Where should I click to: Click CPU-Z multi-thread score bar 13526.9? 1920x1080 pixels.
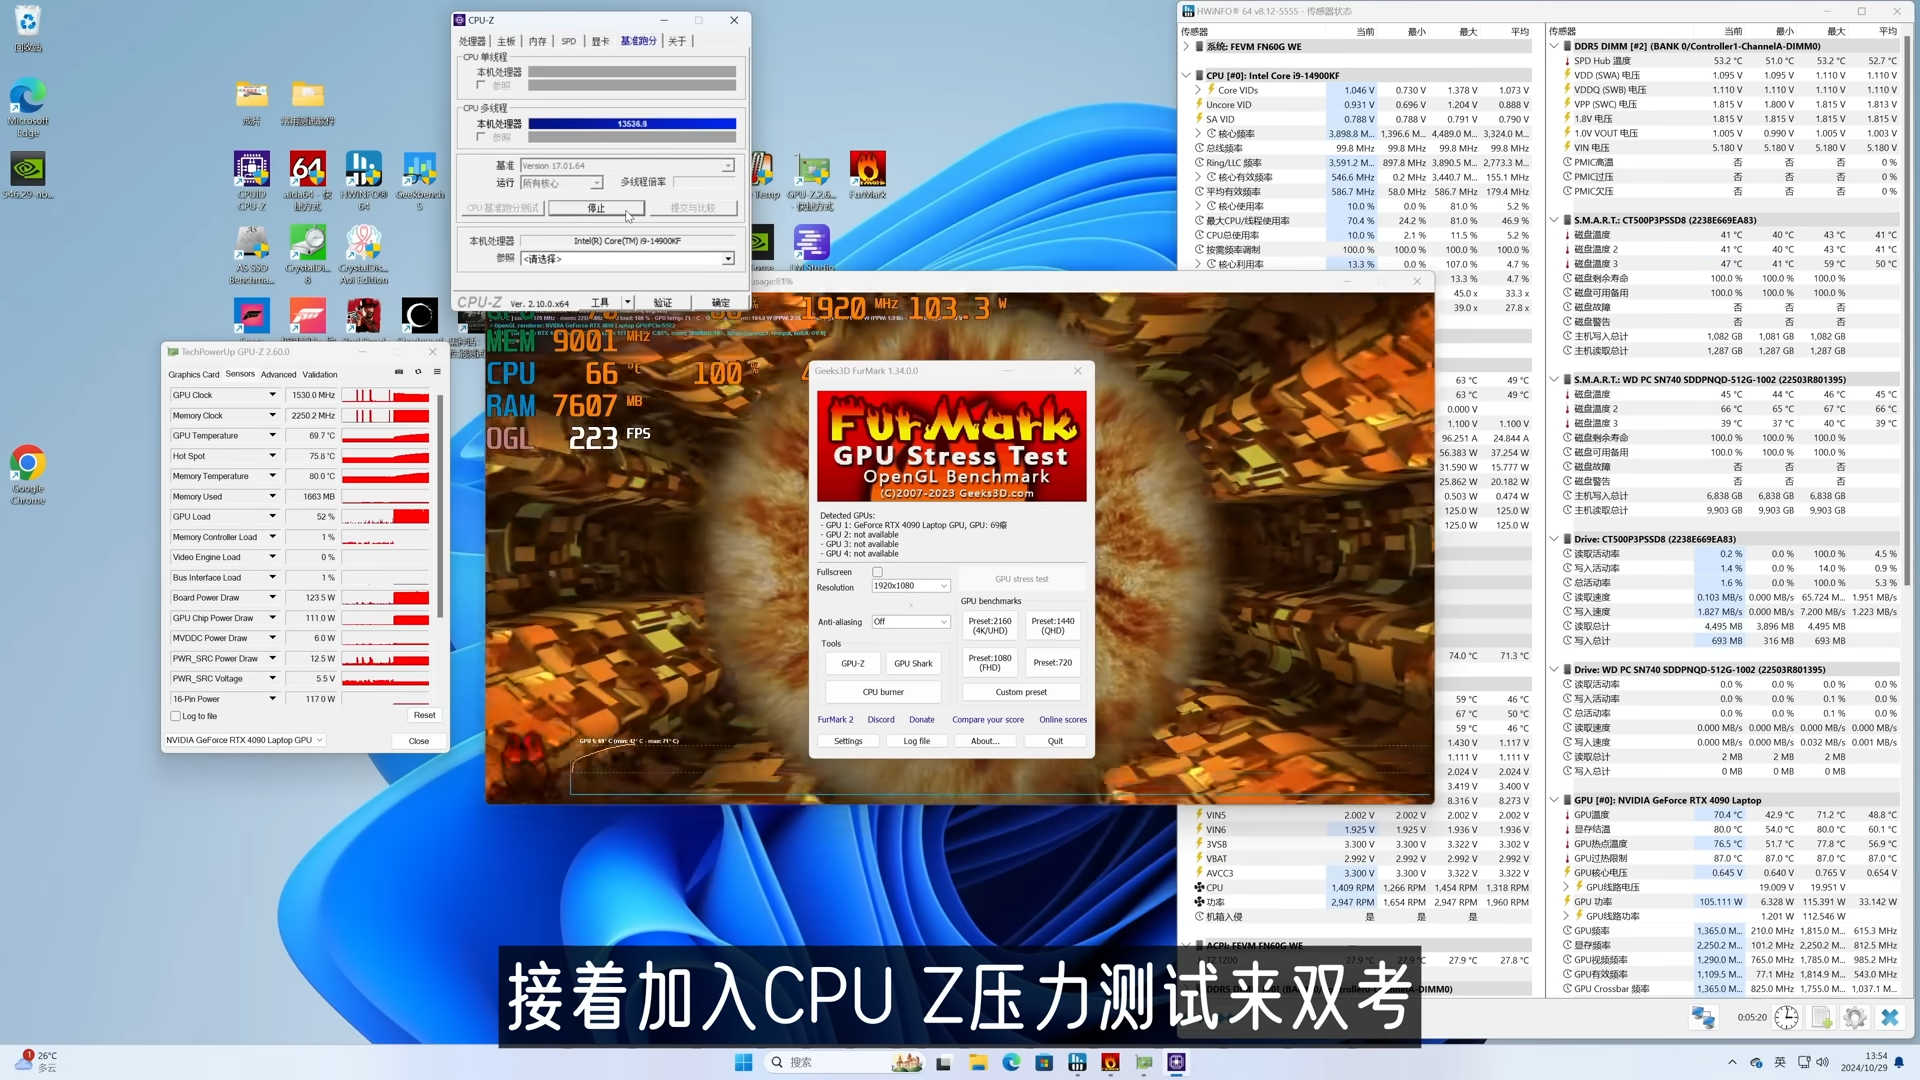(x=632, y=124)
